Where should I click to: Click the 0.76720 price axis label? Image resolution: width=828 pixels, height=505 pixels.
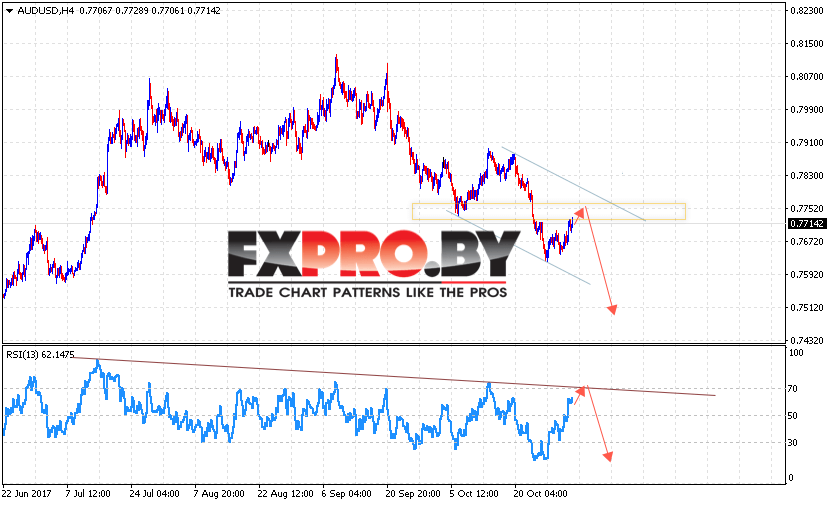click(806, 242)
